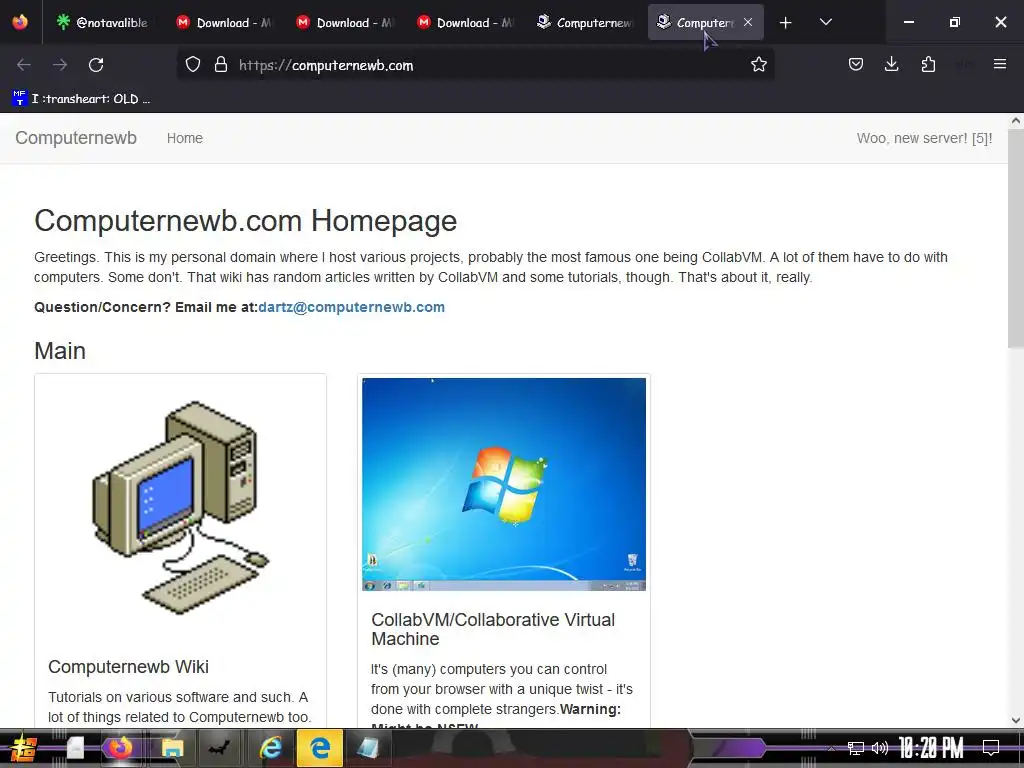This screenshot has width=1024, height=768.
Task: Click Computernewb Wiki card title
Action: (x=129, y=667)
